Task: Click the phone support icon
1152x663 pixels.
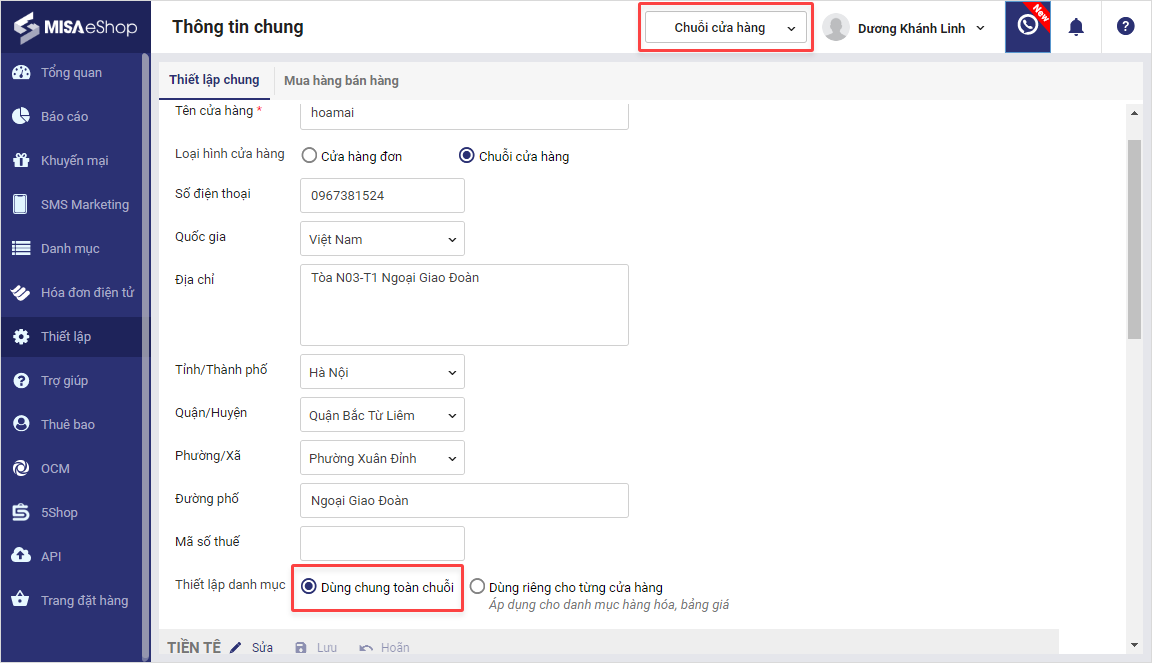Action: [1027, 26]
